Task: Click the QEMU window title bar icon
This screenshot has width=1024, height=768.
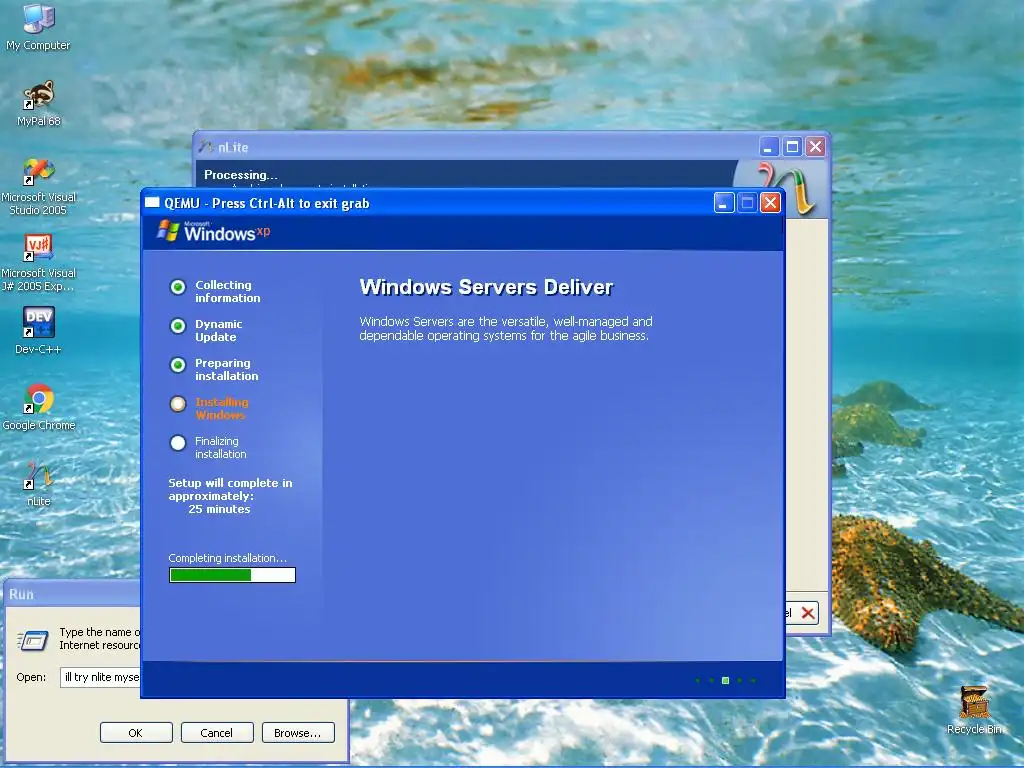Action: (152, 202)
